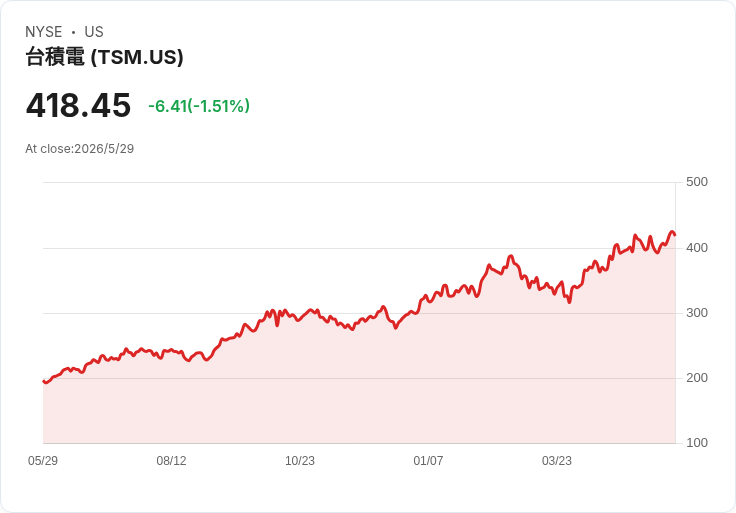Click the 台積電 (TSM.US) stock title
The image size is (736, 513).
(x=104, y=57)
